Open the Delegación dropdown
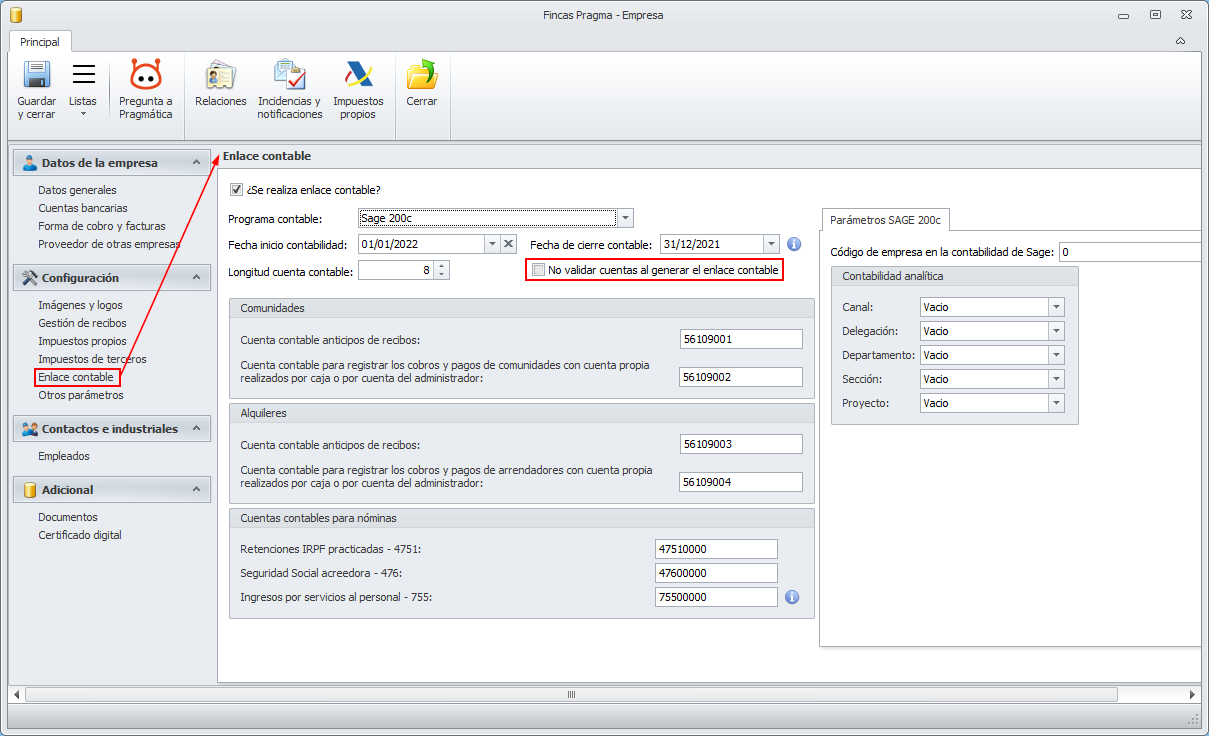This screenshot has height=736, width=1209. click(x=1056, y=331)
